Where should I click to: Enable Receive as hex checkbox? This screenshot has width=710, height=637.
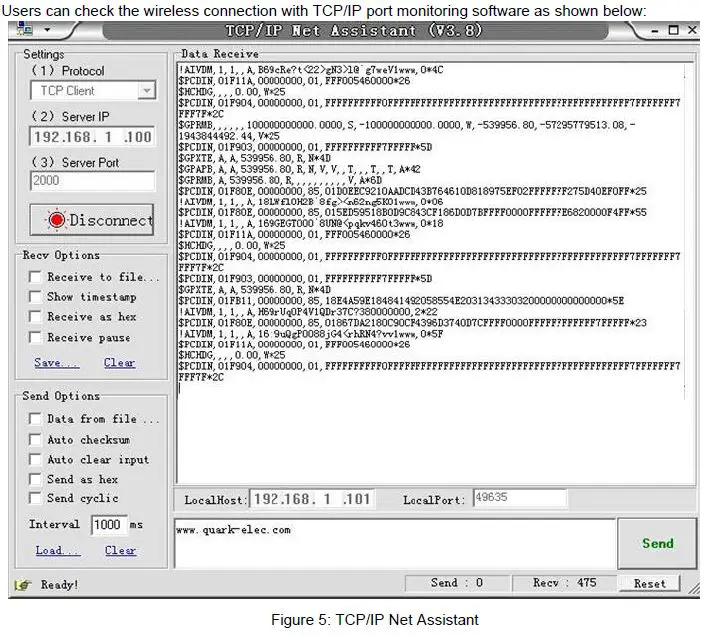[35, 316]
